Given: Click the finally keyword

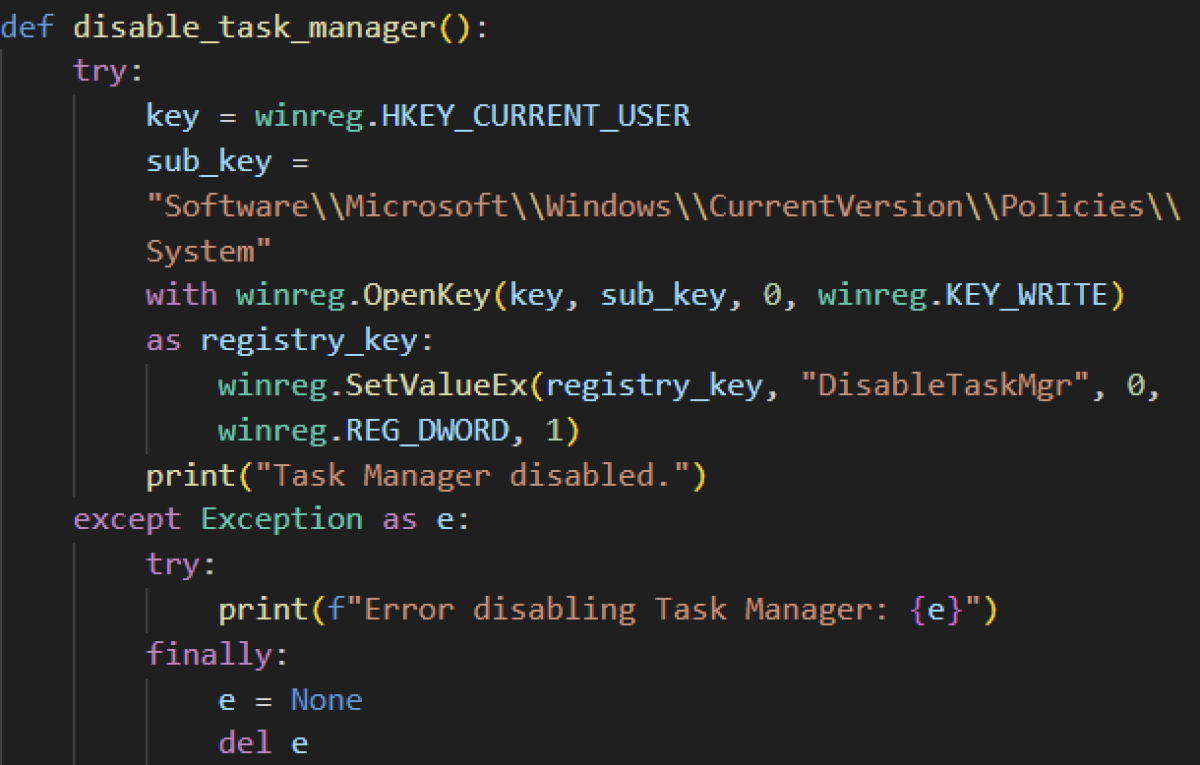Looking at the screenshot, I should click(210, 653).
